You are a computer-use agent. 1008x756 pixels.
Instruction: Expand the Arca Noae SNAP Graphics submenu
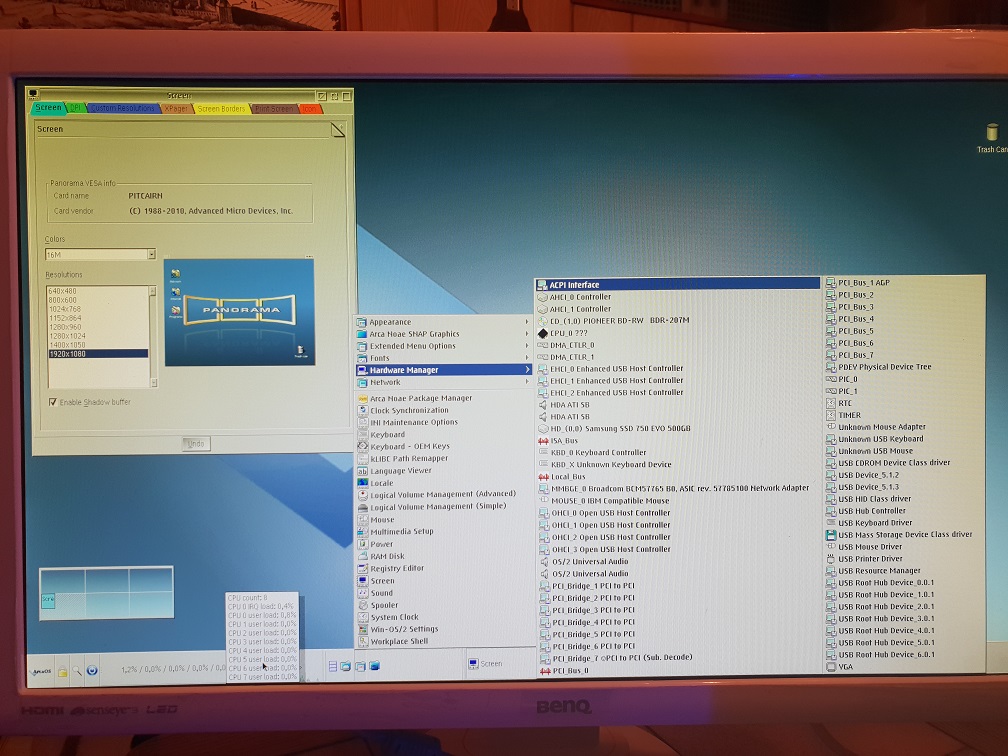click(444, 334)
